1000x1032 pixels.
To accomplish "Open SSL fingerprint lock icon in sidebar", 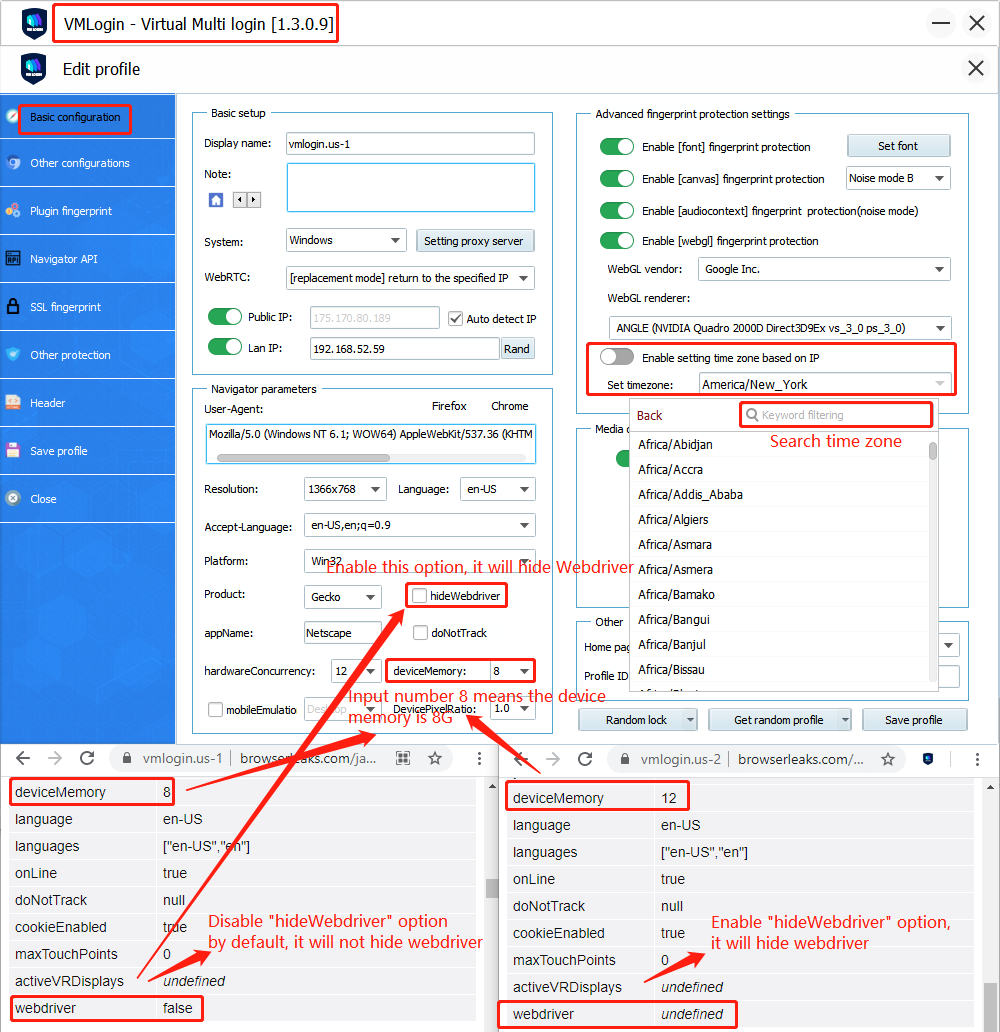I will point(13,307).
